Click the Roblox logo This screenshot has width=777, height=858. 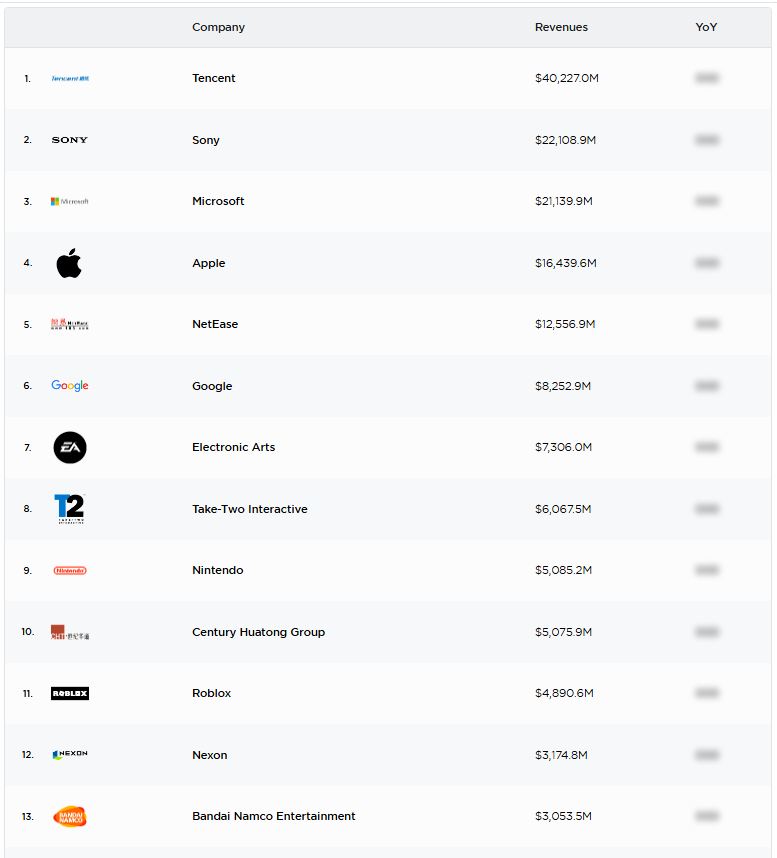[x=70, y=693]
